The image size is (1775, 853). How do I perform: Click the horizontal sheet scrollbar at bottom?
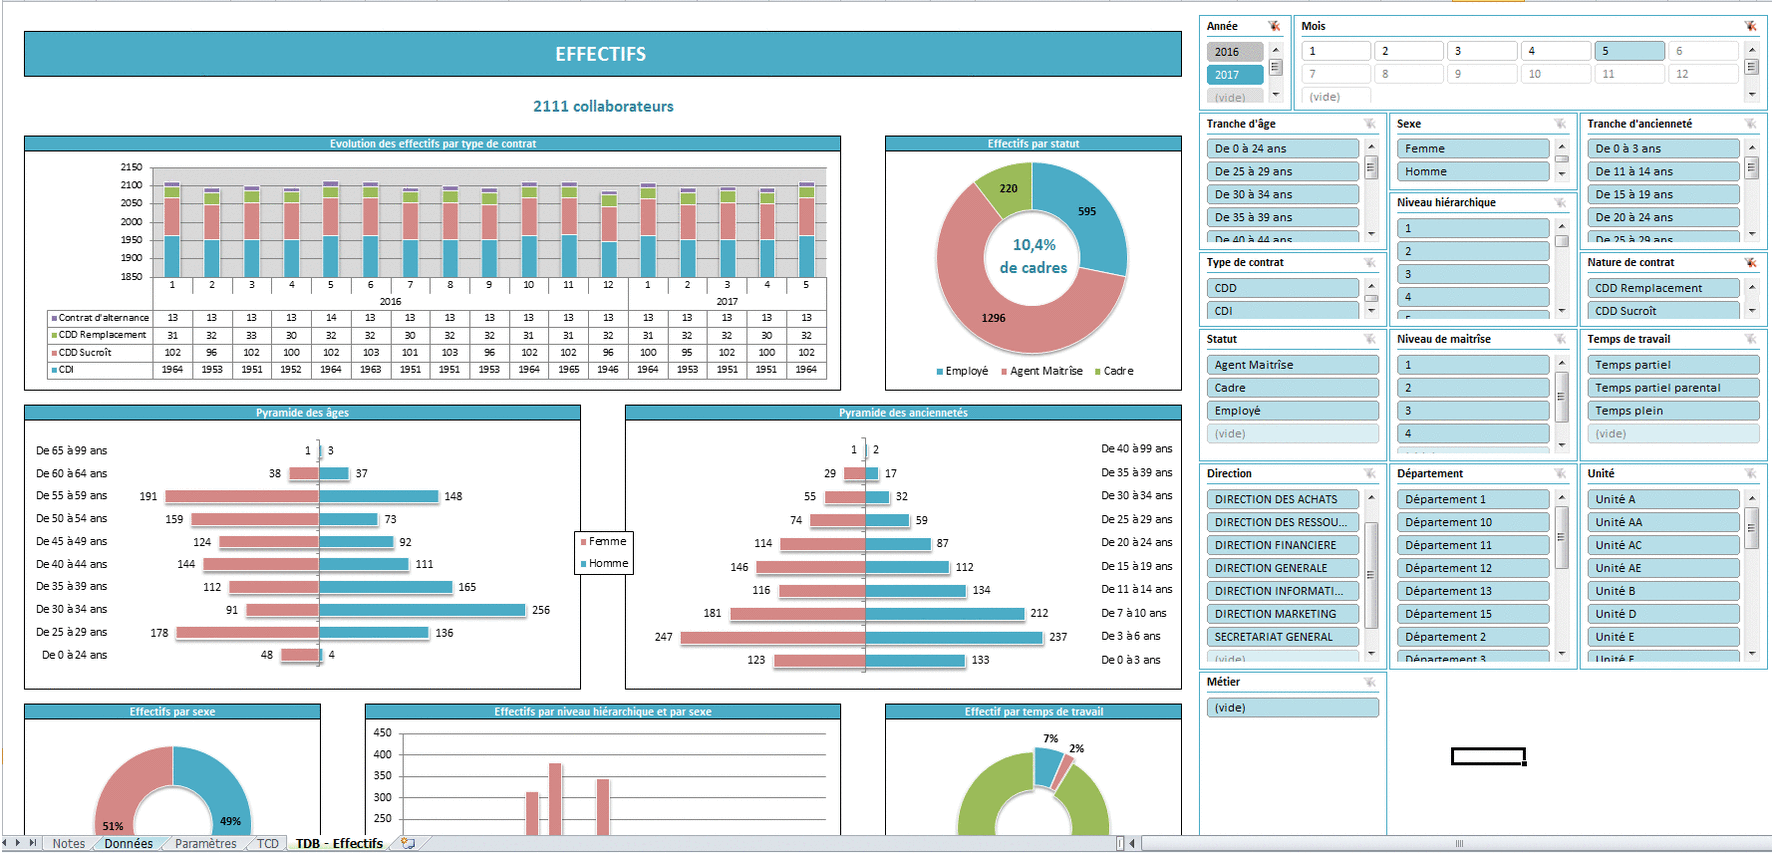[x=1458, y=844]
